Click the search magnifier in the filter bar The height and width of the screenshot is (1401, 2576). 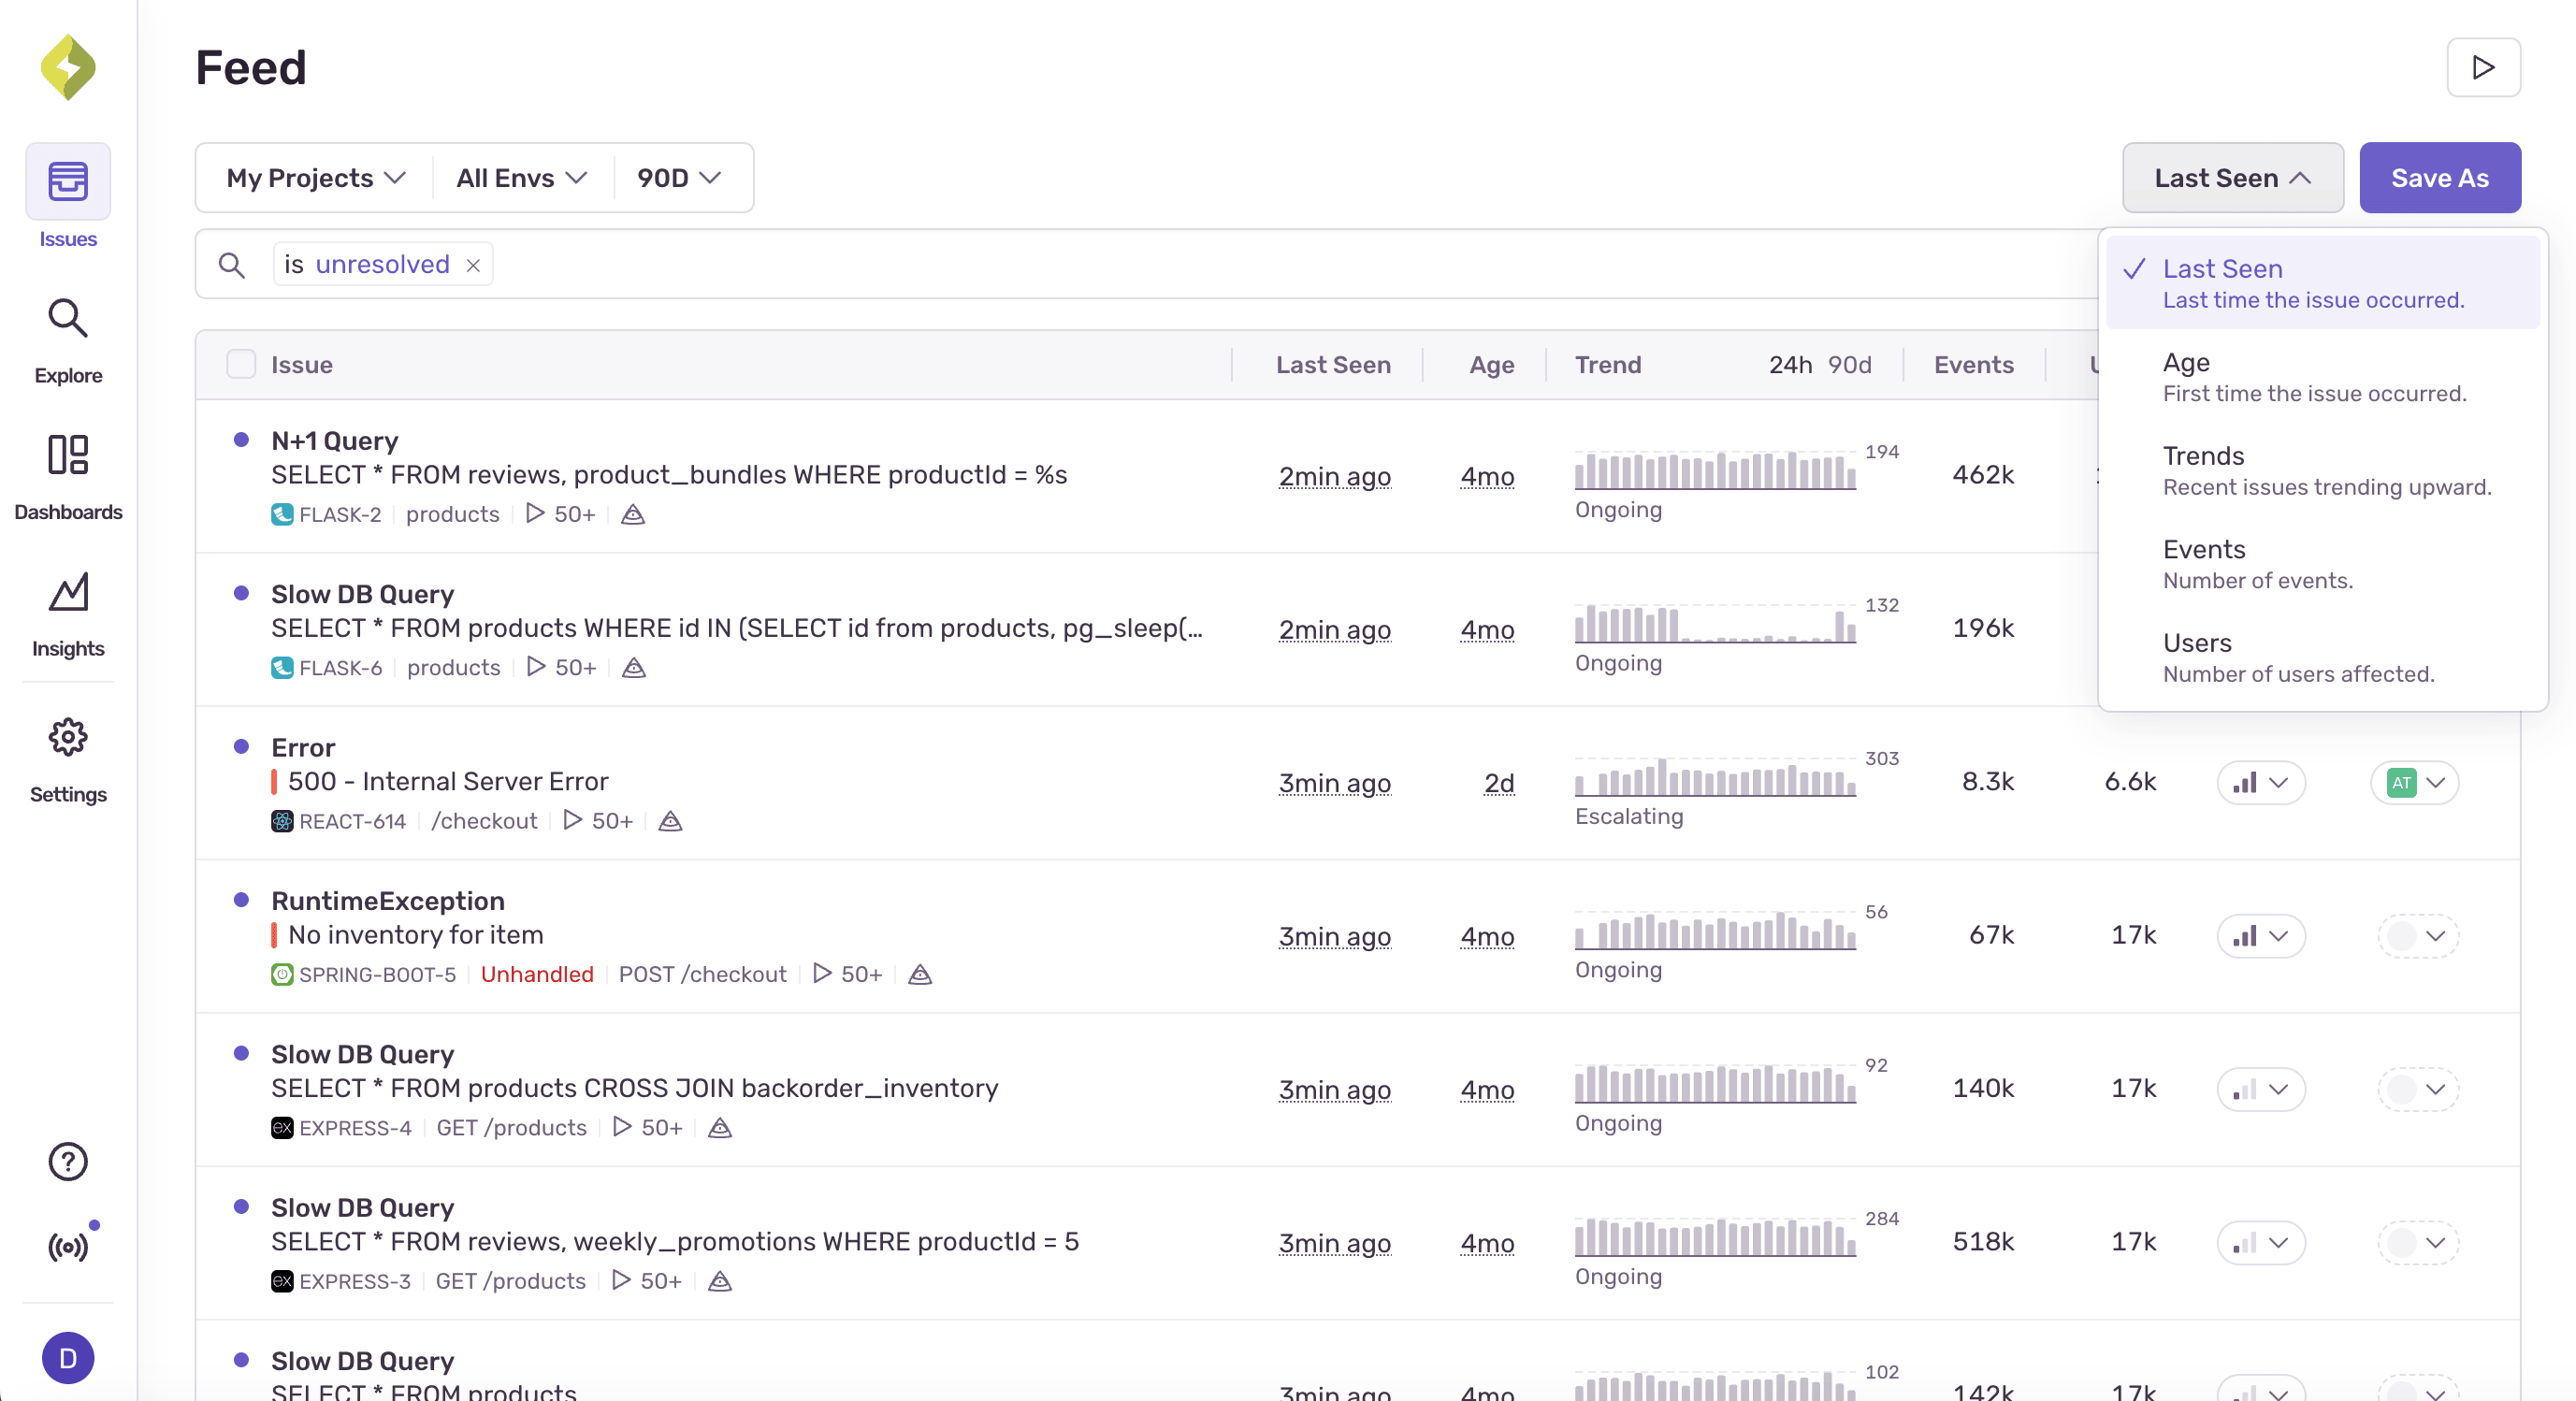pyautogui.click(x=231, y=264)
